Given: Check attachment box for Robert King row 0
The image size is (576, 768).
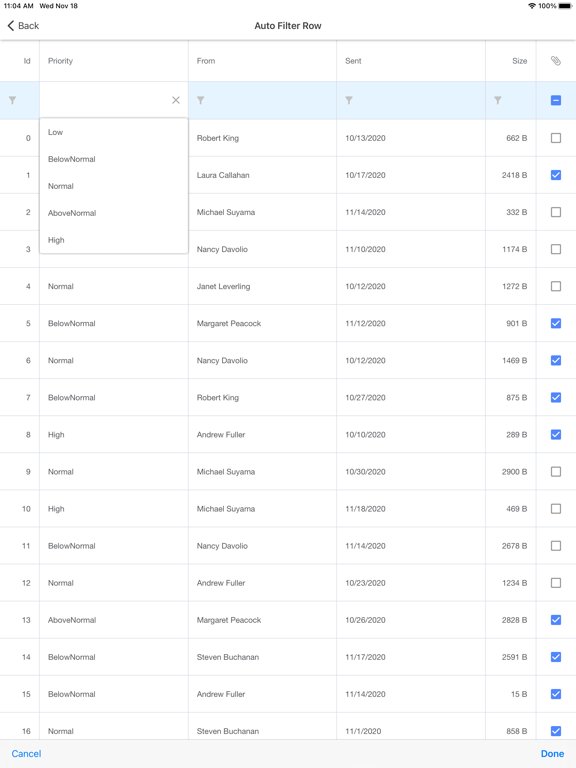Looking at the screenshot, I should point(556,138).
